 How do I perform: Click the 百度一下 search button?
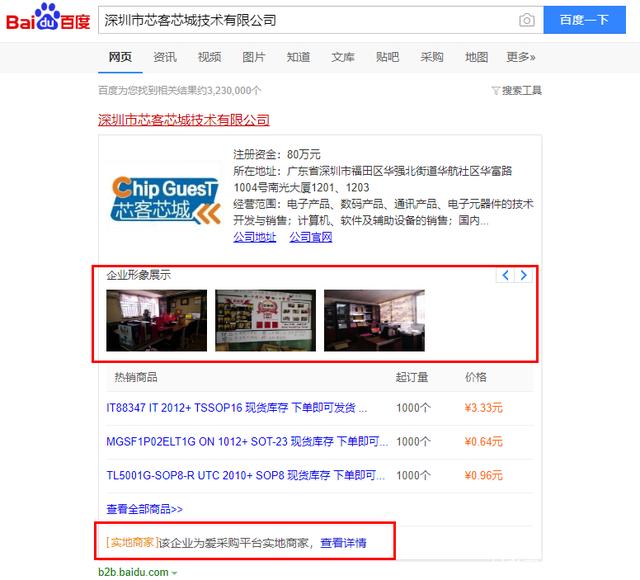[x=584, y=20]
